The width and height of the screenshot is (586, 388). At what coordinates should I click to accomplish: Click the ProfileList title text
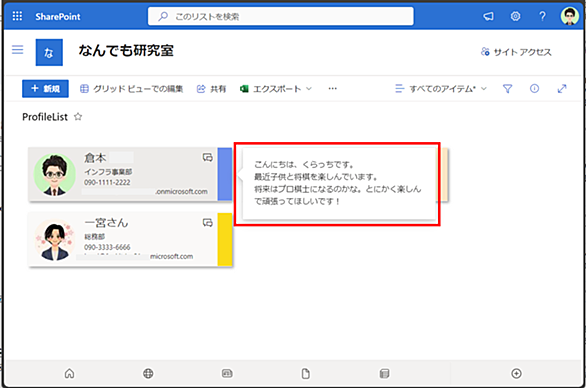45,117
